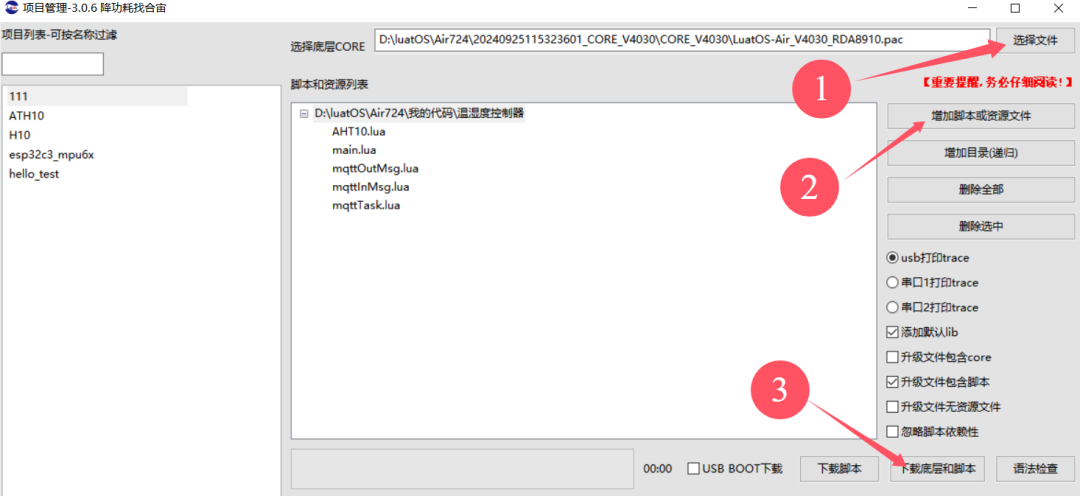This screenshot has width=1080, height=496.
Task: Enable USB BOOT下载 checkbox
Action: click(x=694, y=469)
